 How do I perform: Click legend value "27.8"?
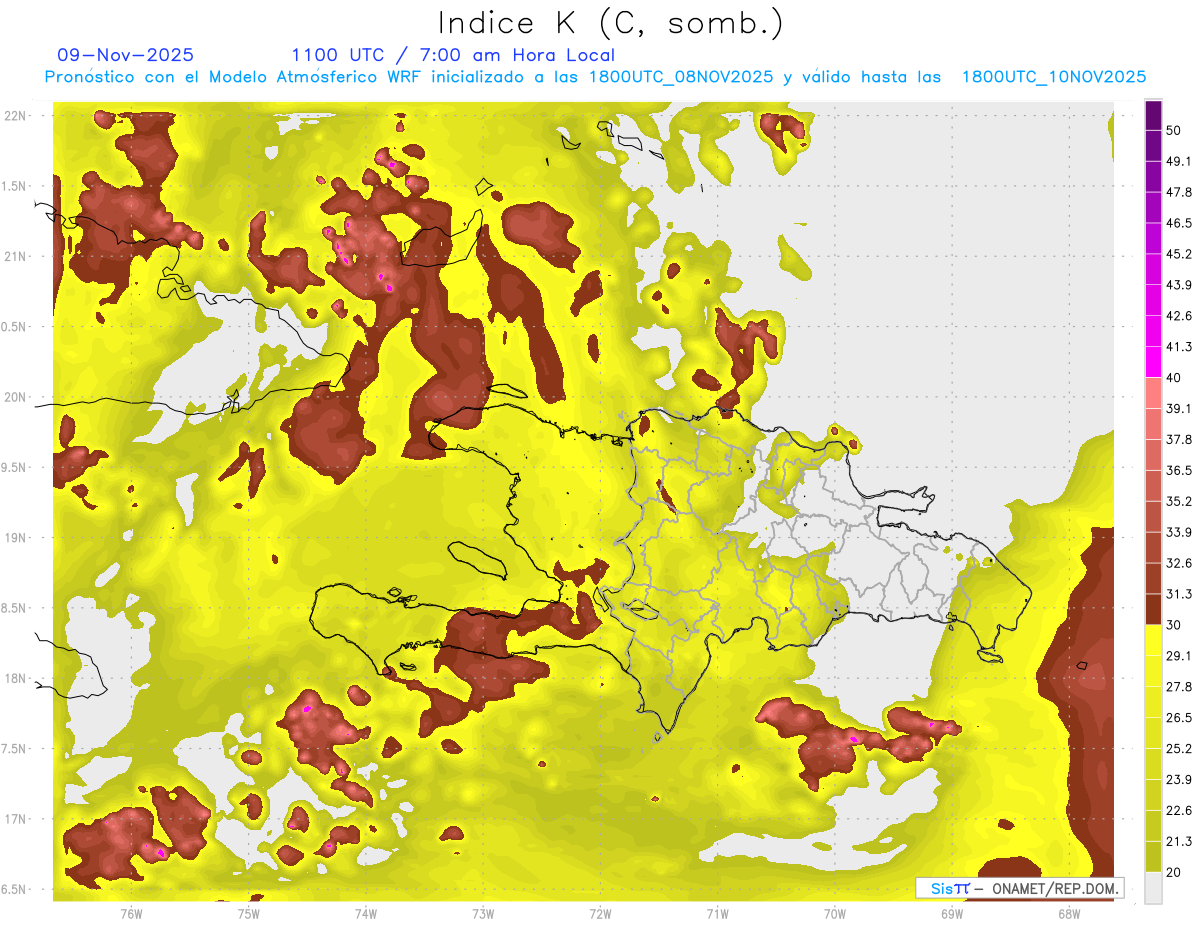click(x=1179, y=687)
